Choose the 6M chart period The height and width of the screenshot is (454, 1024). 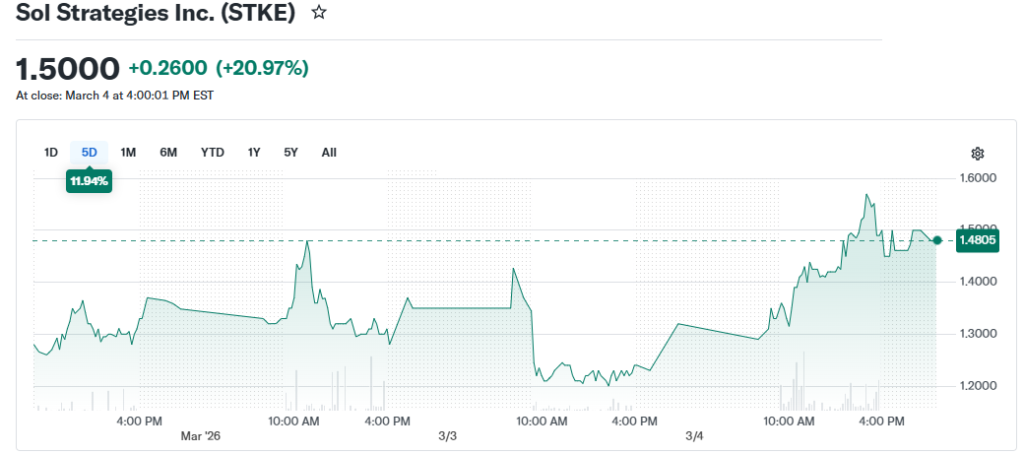point(168,152)
